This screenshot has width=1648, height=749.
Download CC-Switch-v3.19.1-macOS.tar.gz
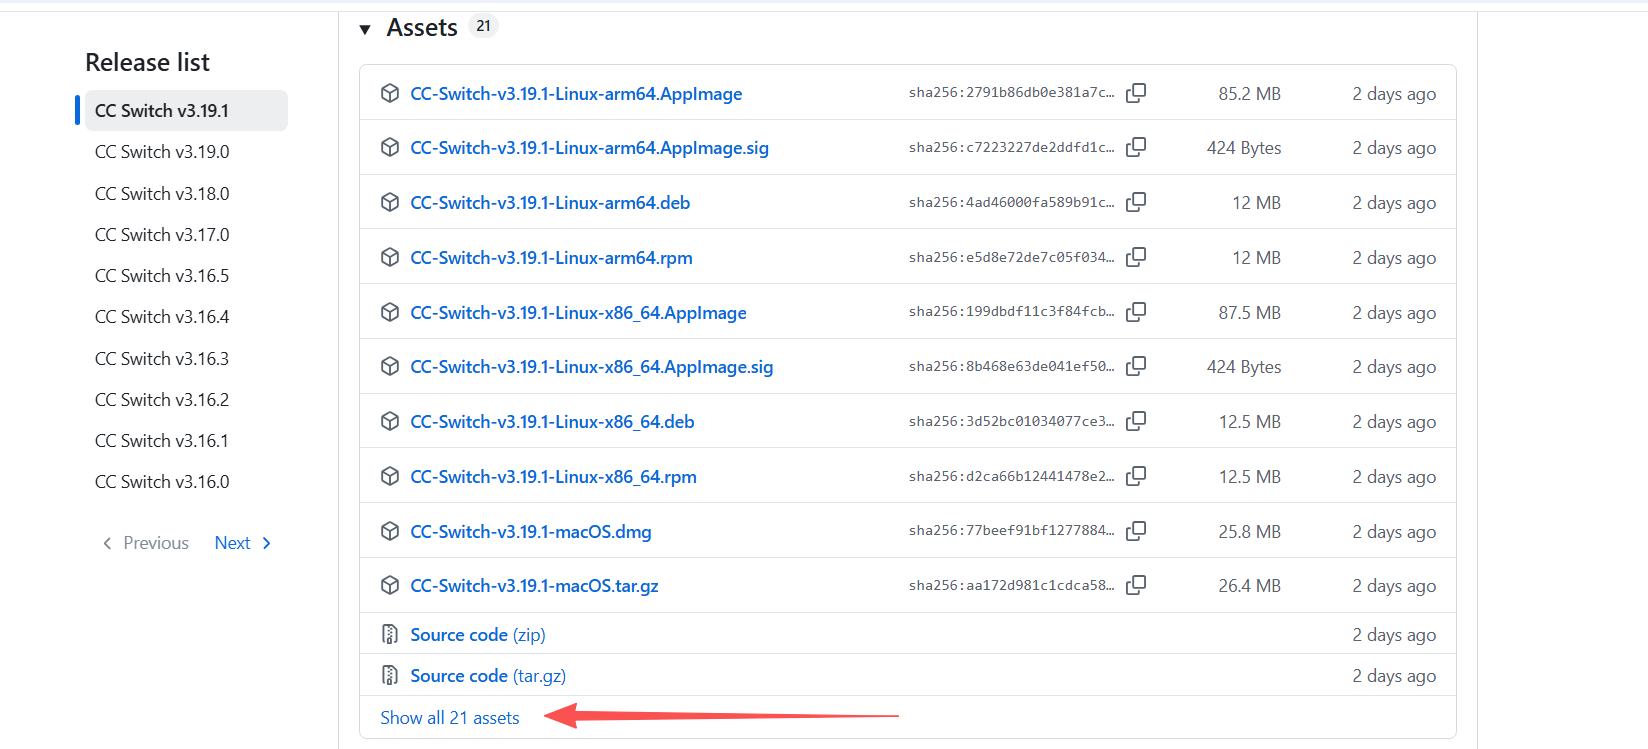pyautogui.click(x=534, y=586)
